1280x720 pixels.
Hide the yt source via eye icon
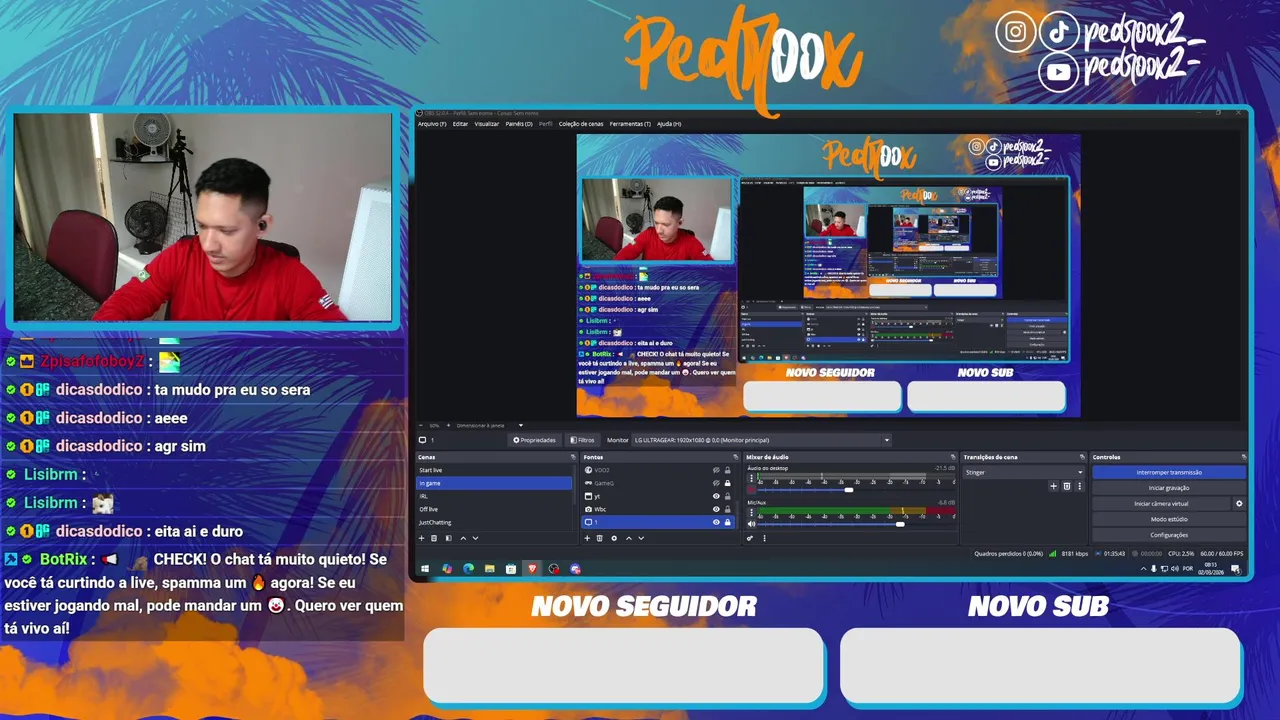click(x=716, y=496)
